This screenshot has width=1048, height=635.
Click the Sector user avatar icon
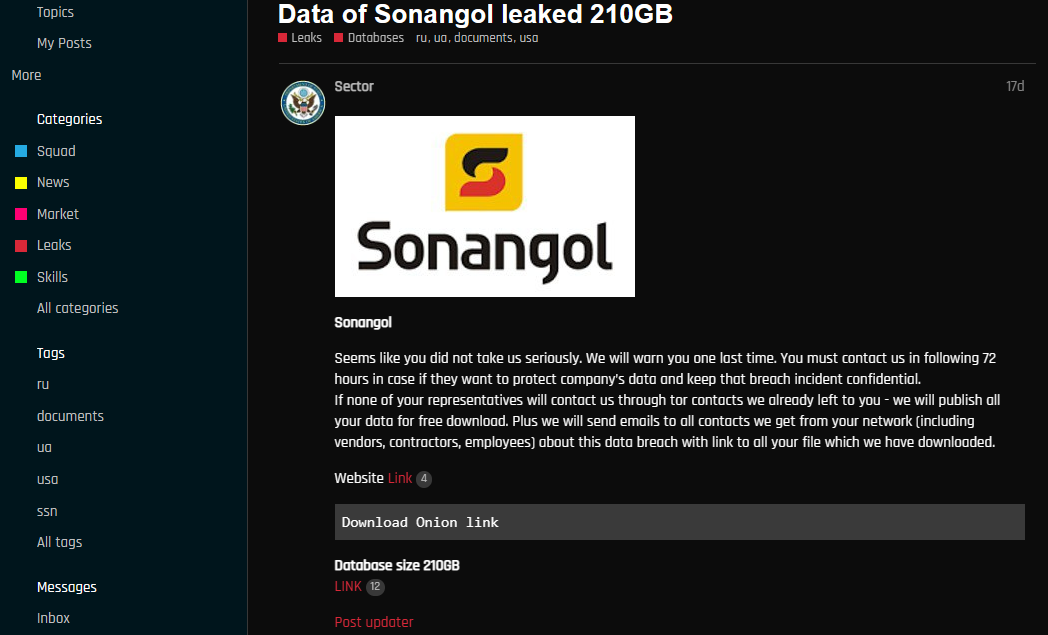point(303,103)
